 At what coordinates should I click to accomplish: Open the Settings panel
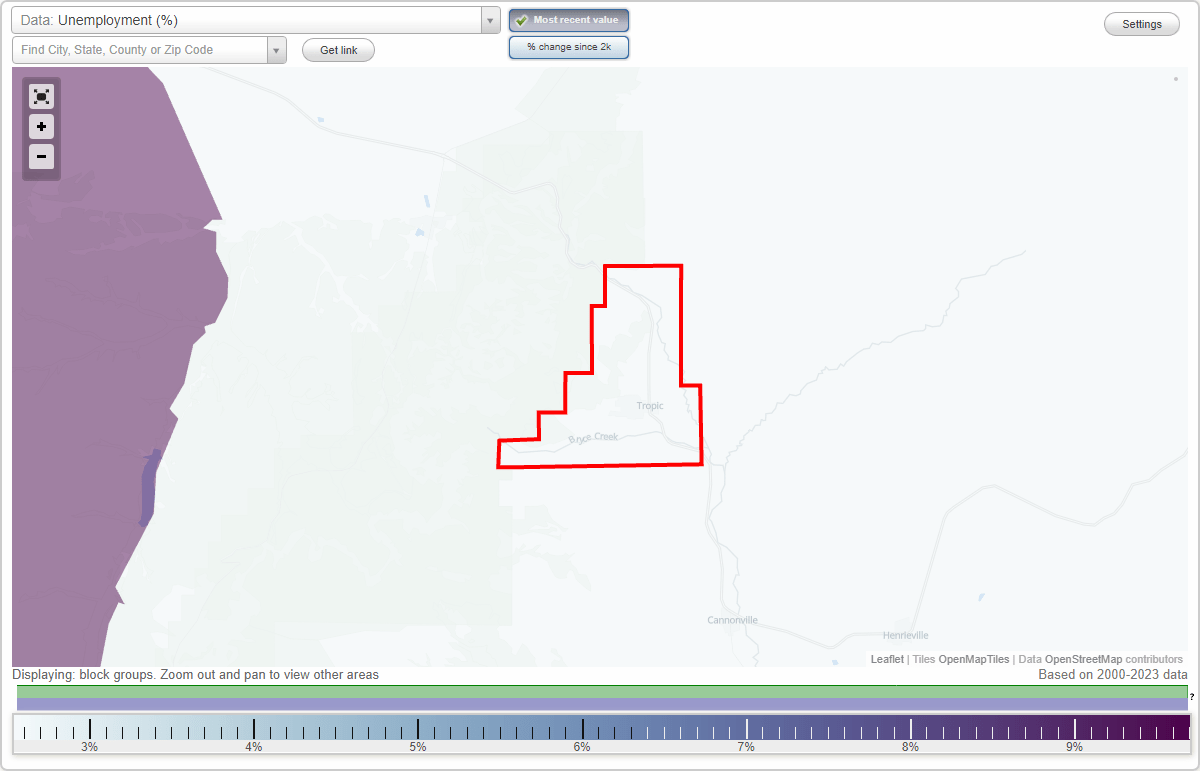[x=1141, y=23]
